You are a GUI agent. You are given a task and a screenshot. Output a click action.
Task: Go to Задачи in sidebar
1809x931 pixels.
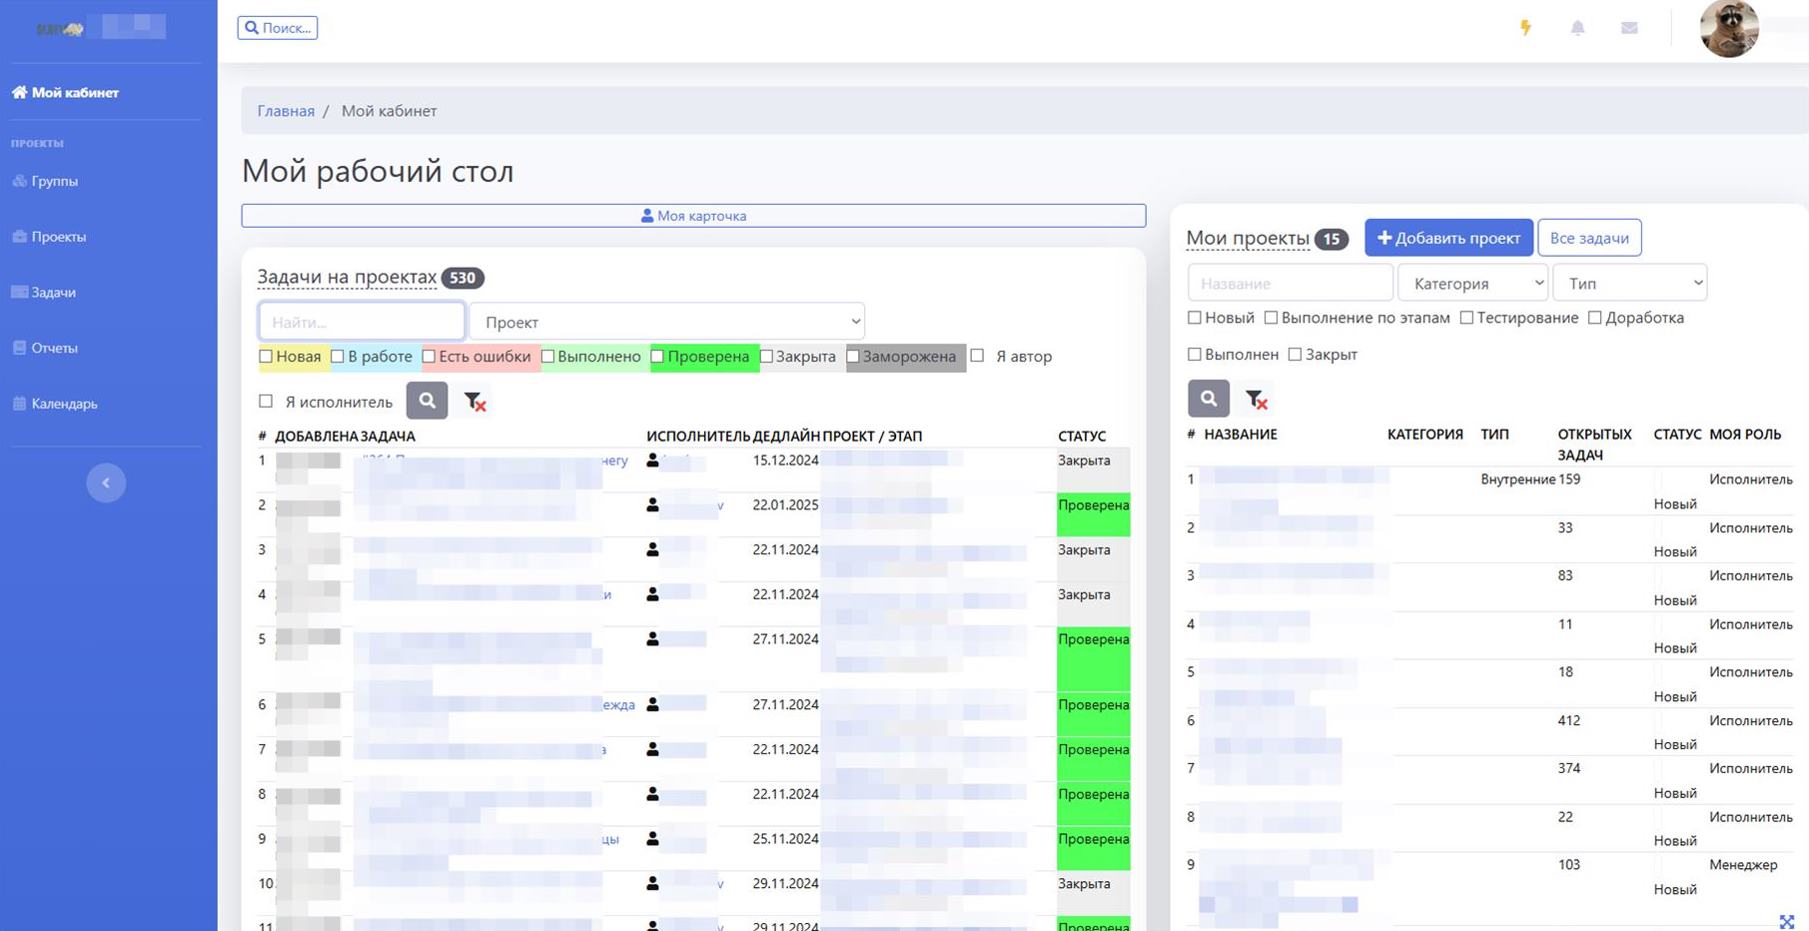(53, 292)
